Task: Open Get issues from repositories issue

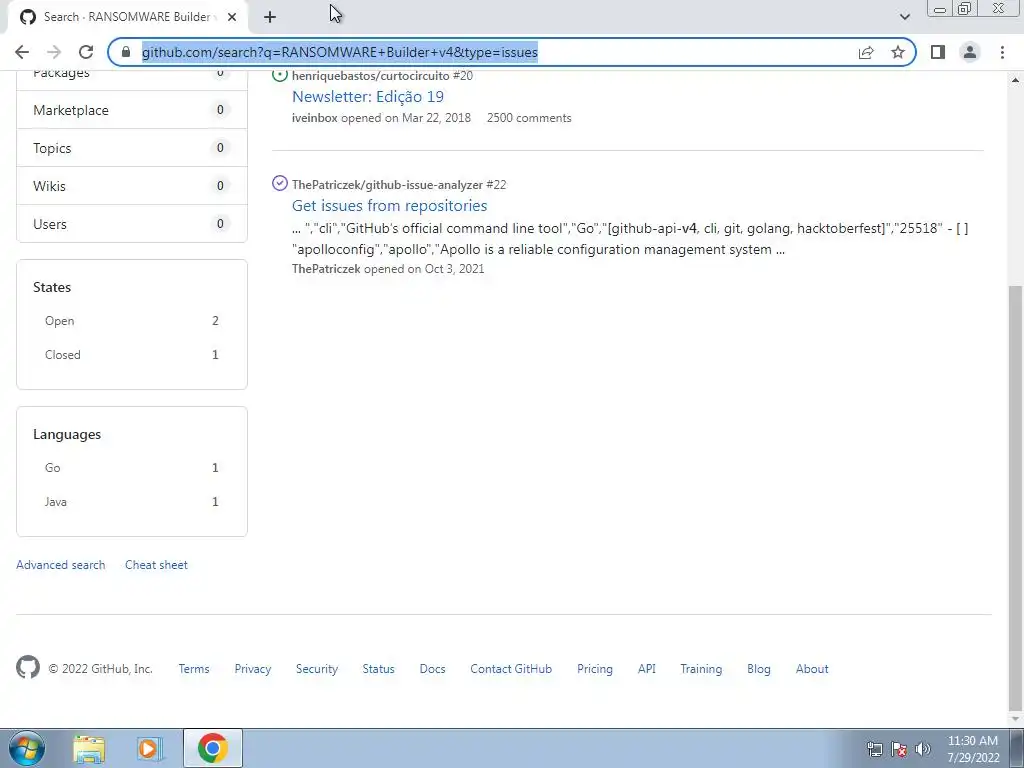Action: (389, 206)
